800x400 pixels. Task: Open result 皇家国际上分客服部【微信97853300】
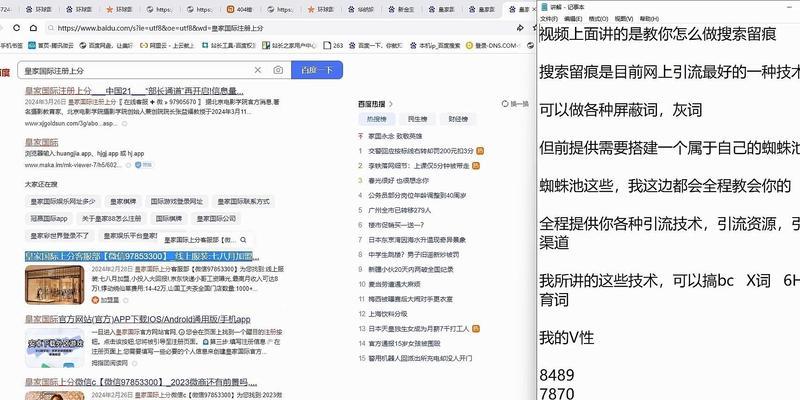[142, 256]
